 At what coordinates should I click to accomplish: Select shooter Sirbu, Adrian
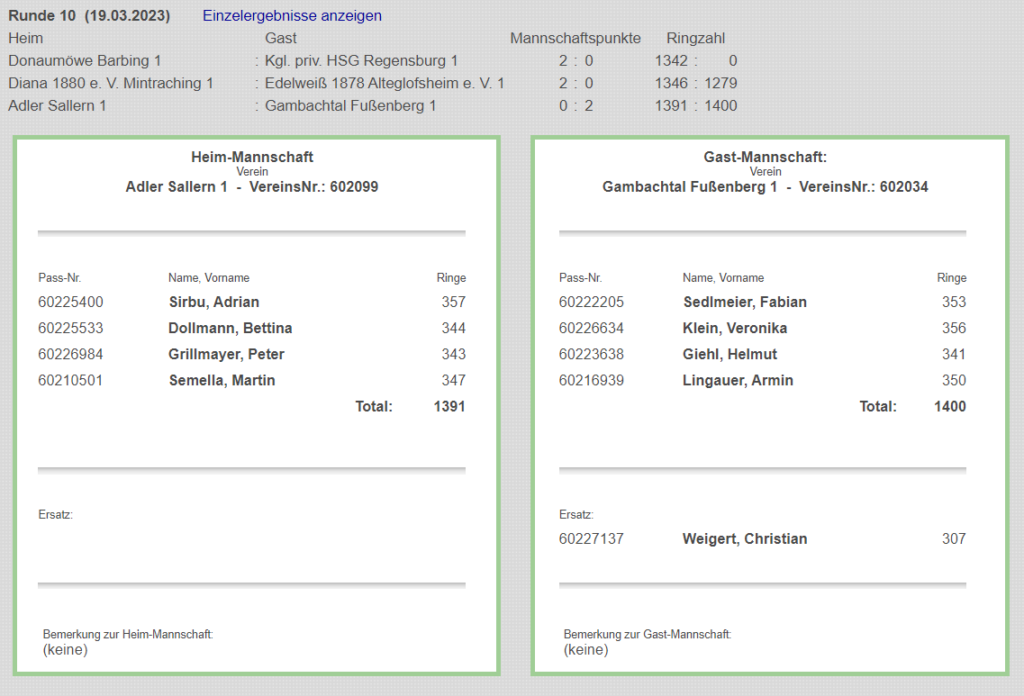pos(214,302)
